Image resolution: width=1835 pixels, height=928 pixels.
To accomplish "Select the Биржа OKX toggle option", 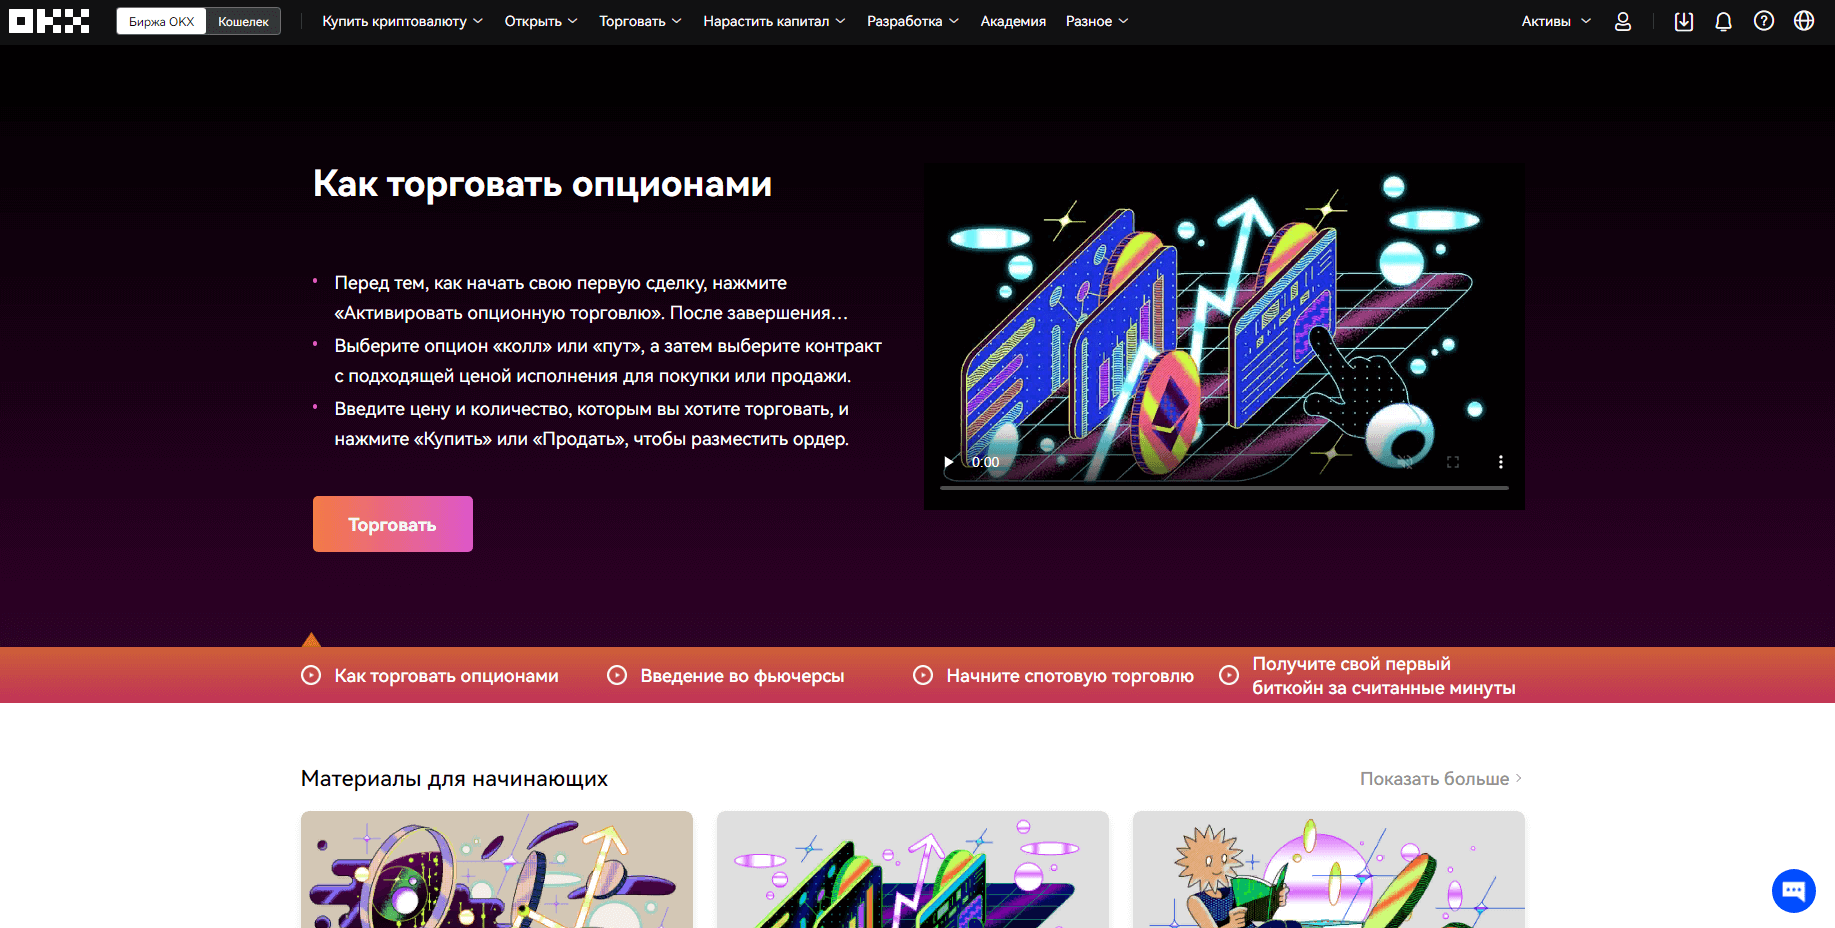I will click(161, 21).
